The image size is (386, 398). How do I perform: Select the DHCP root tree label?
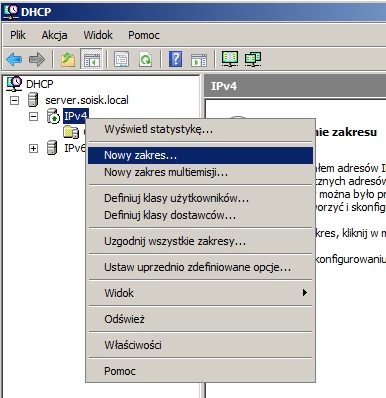(40, 84)
